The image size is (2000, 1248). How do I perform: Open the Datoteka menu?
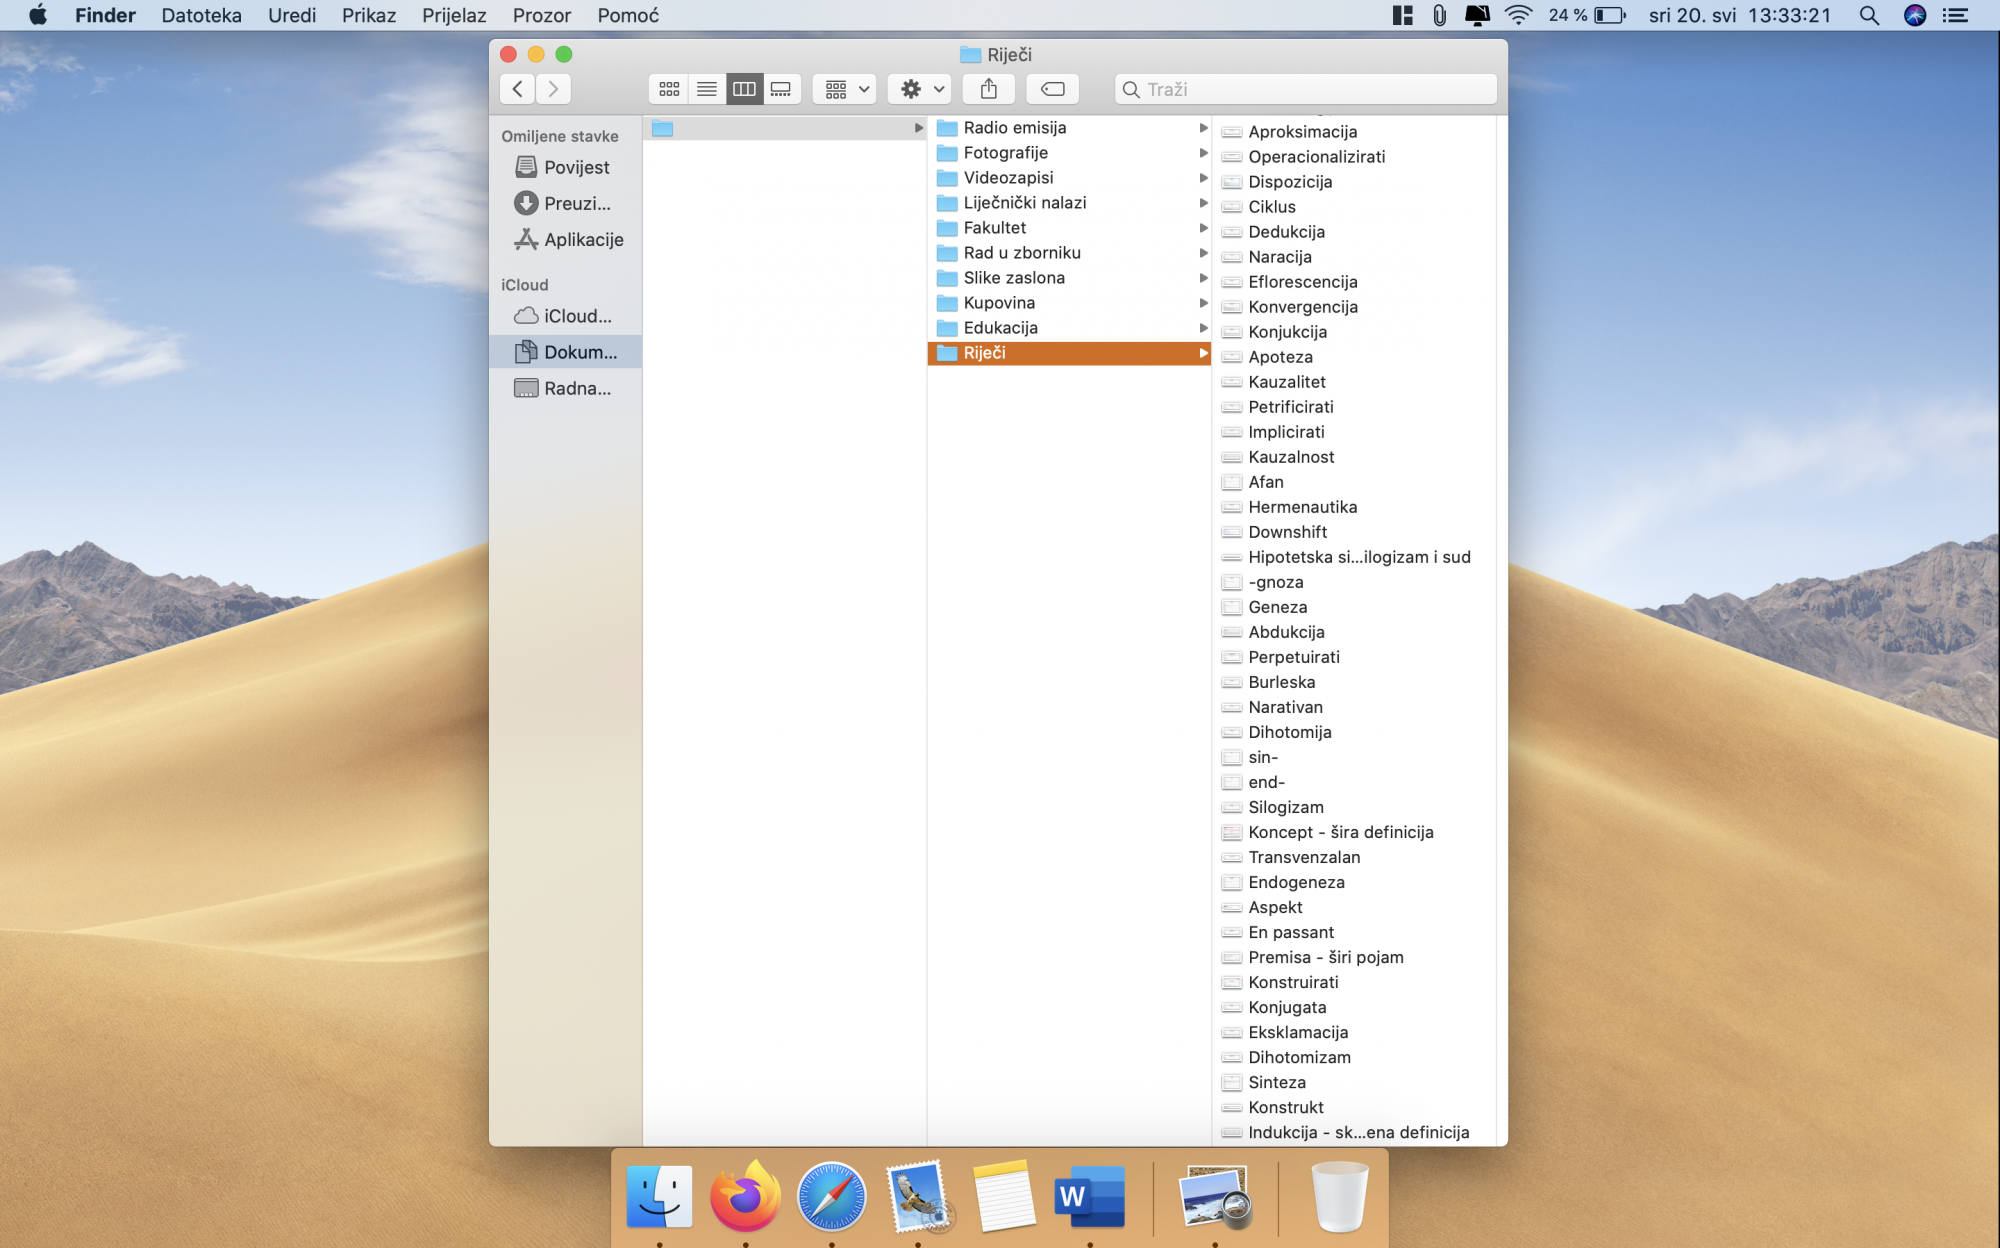(x=201, y=15)
